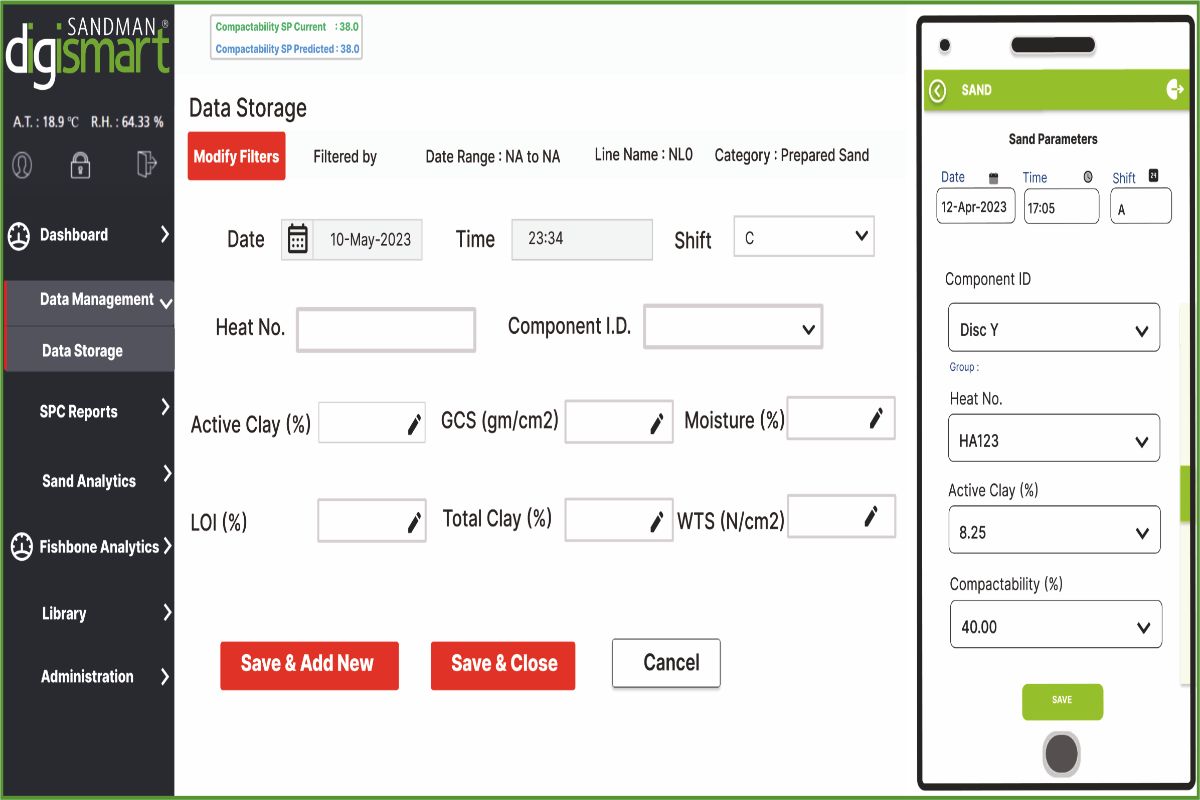Click the WTS pencil edit icon
The width and height of the screenshot is (1200, 800).
click(x=871, y=516)
